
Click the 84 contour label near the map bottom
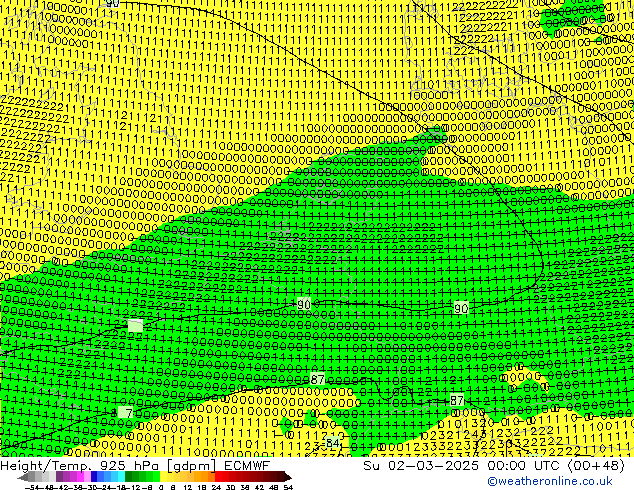332,443
